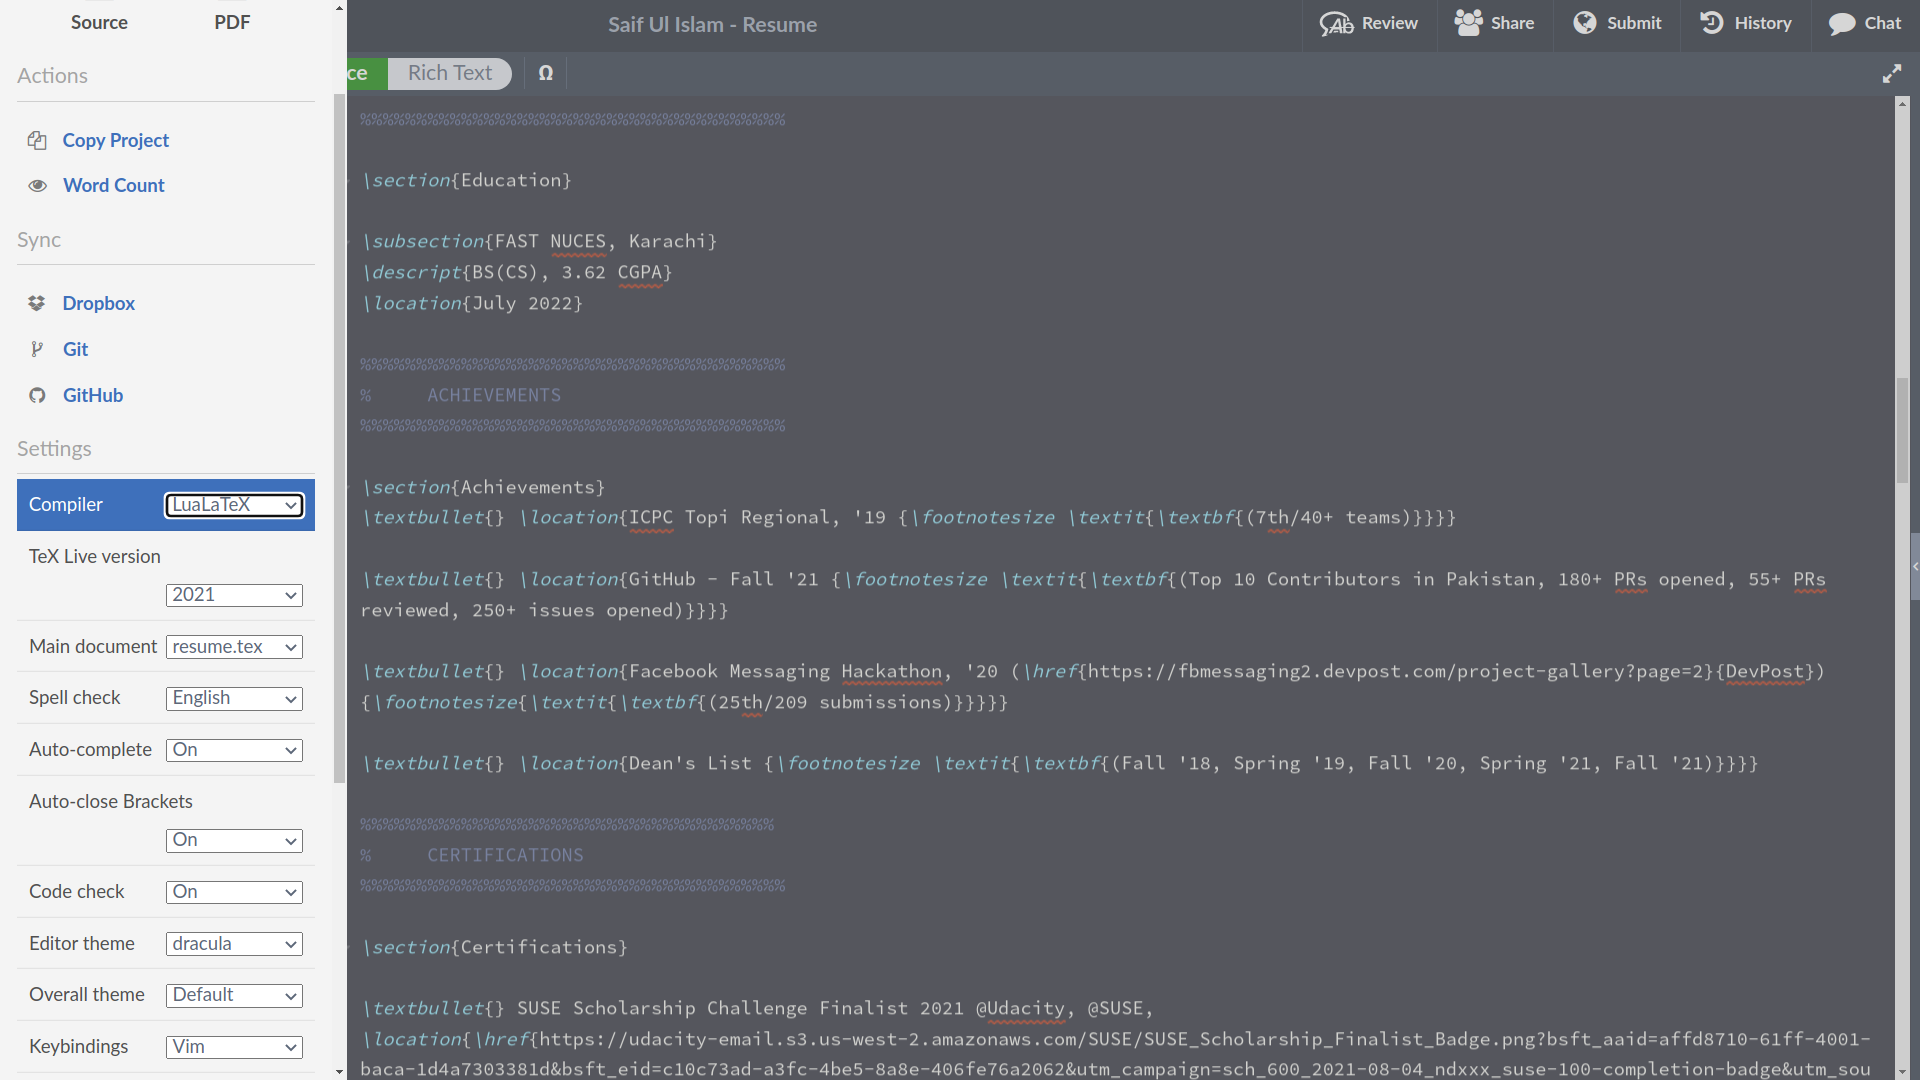Image resolution: width=1920 pixels, height=1080 pixels.
Task: Expand the editor with the fullscreen arrows icon
Action: pos(1893,73)
